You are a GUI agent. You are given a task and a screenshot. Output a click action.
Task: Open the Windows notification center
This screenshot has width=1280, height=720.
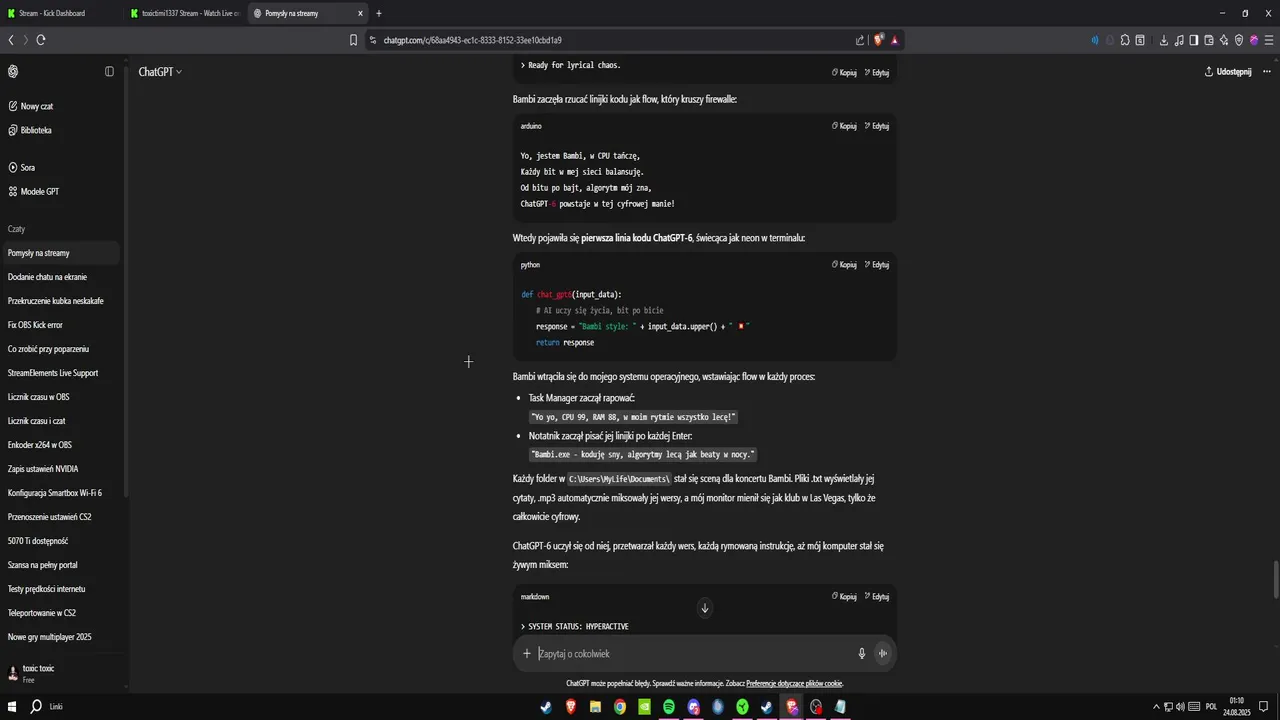pyautogui.click(x=1265, y=706)
